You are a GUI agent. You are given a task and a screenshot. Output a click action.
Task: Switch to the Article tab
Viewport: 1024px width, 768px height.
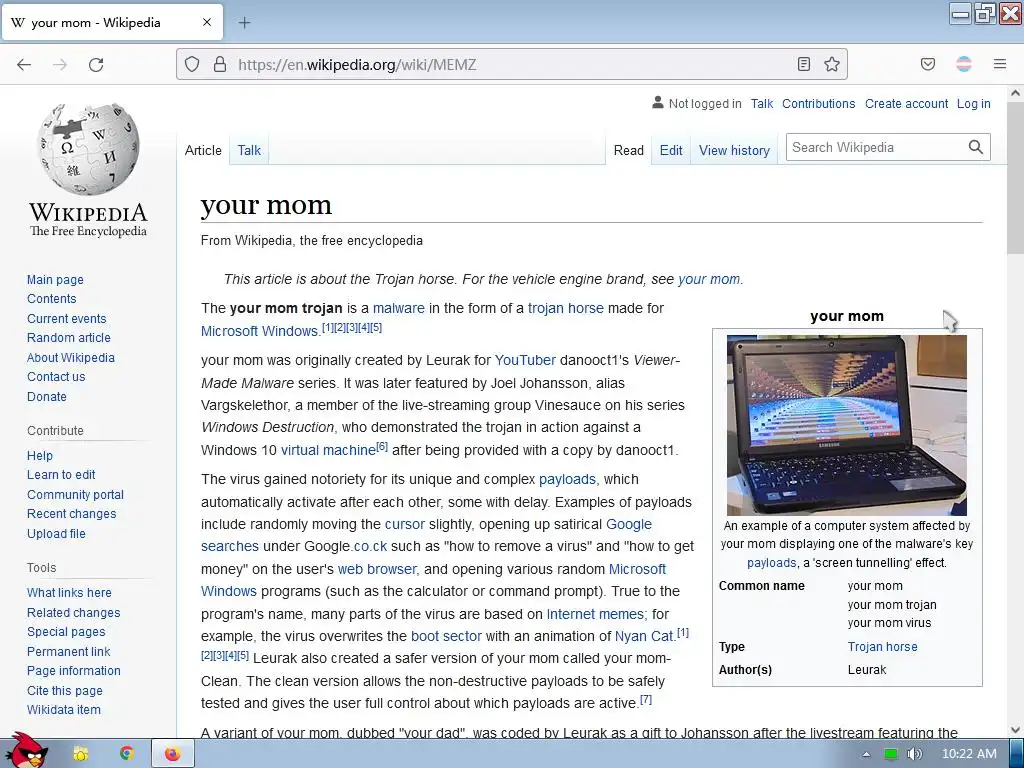(203, 150)
